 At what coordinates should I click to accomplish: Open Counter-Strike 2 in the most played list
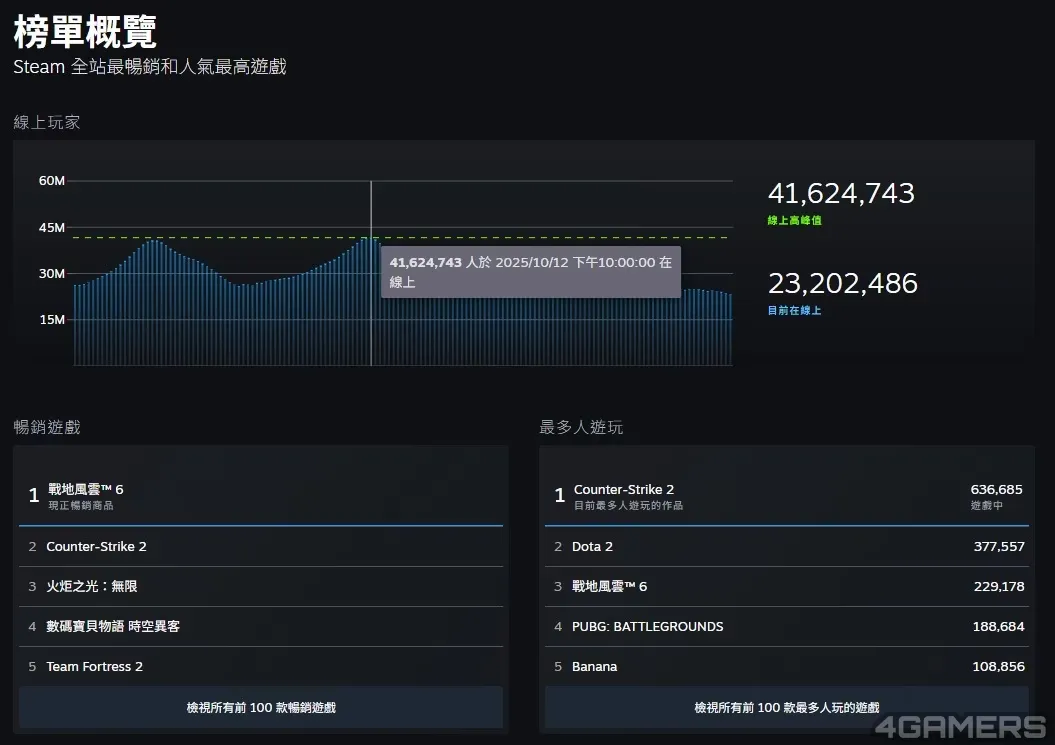pos(623,490)
